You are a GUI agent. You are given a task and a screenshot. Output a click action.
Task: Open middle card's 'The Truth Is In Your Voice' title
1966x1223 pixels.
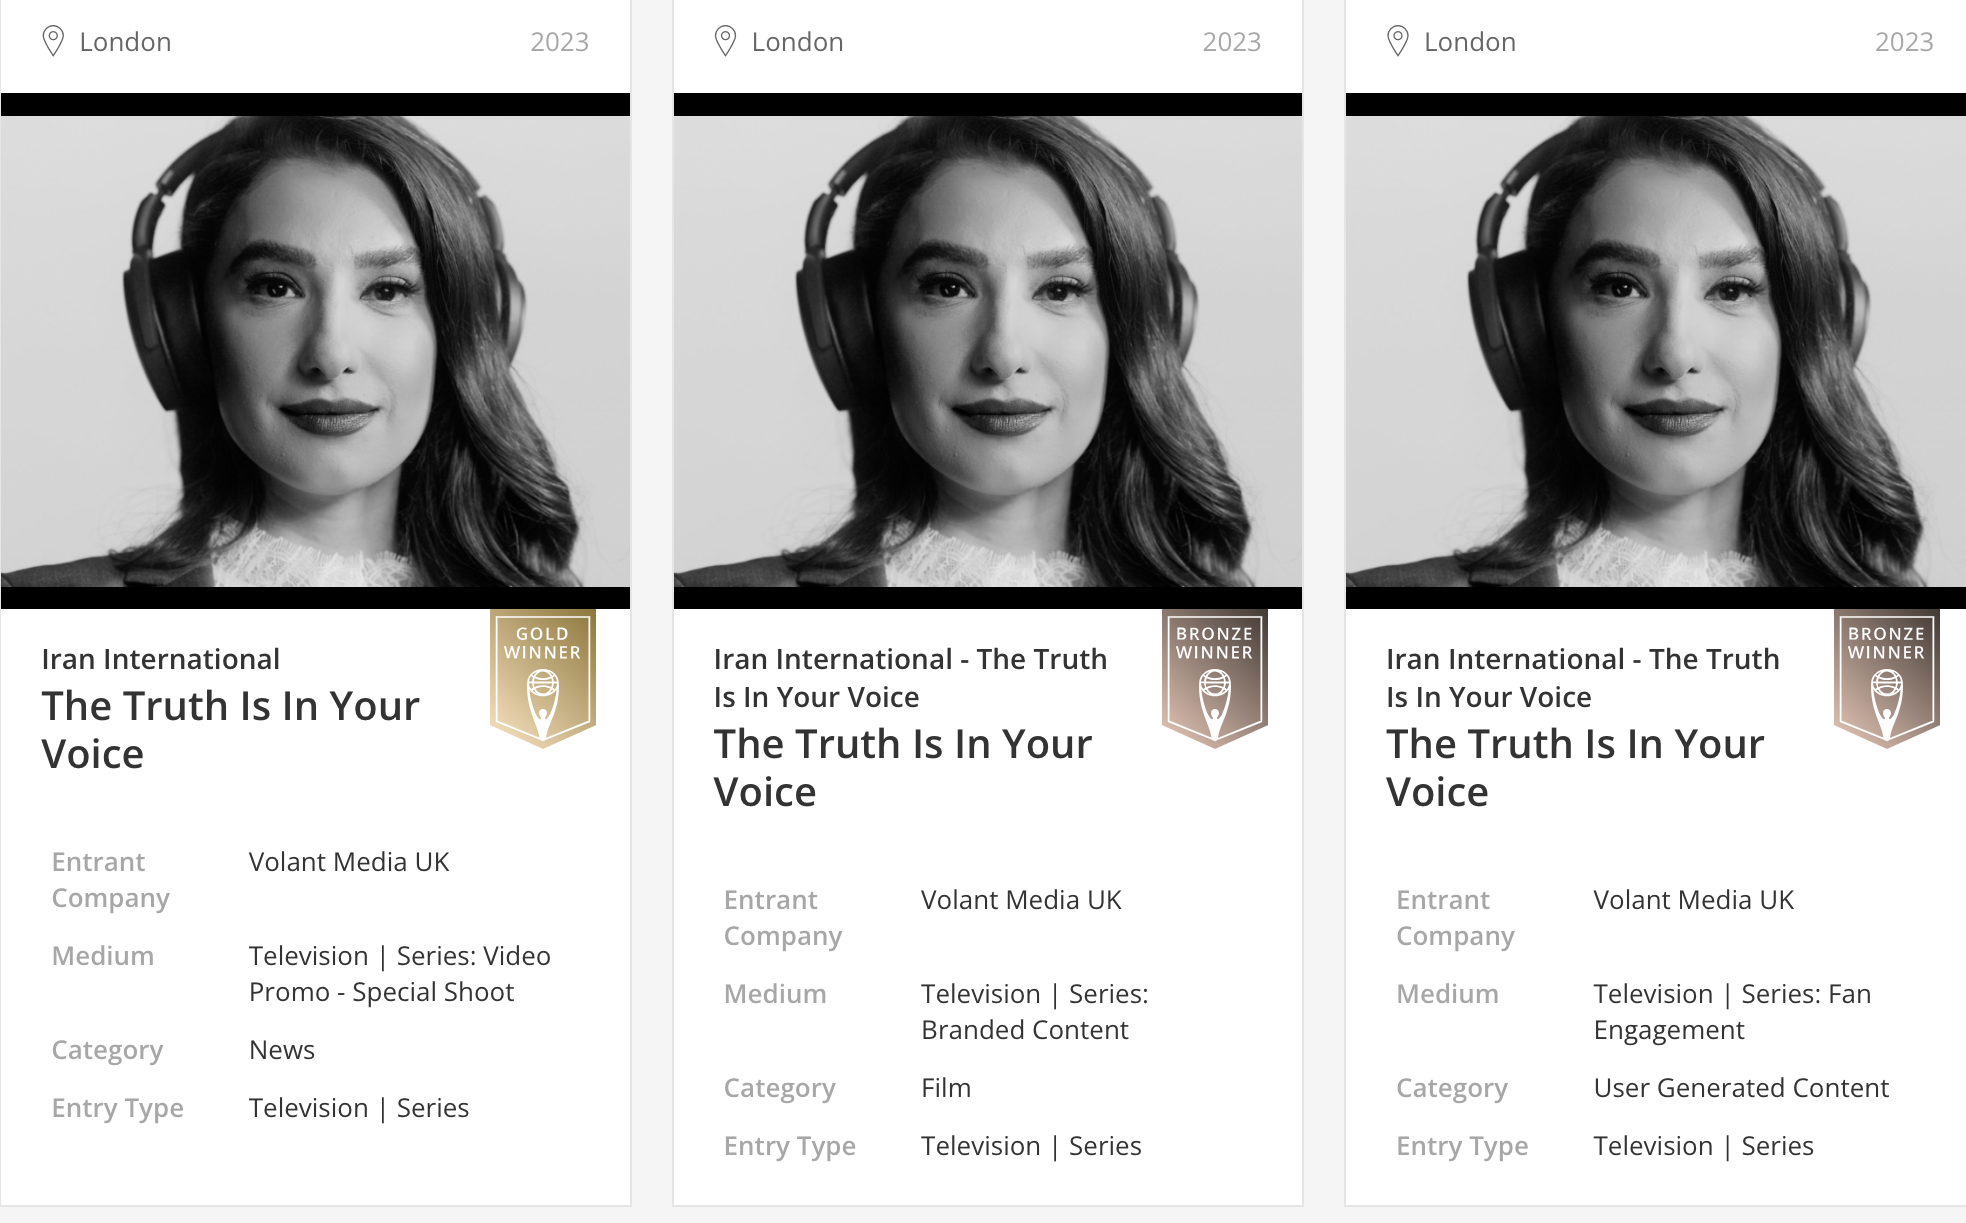click(x=902, y=767)
